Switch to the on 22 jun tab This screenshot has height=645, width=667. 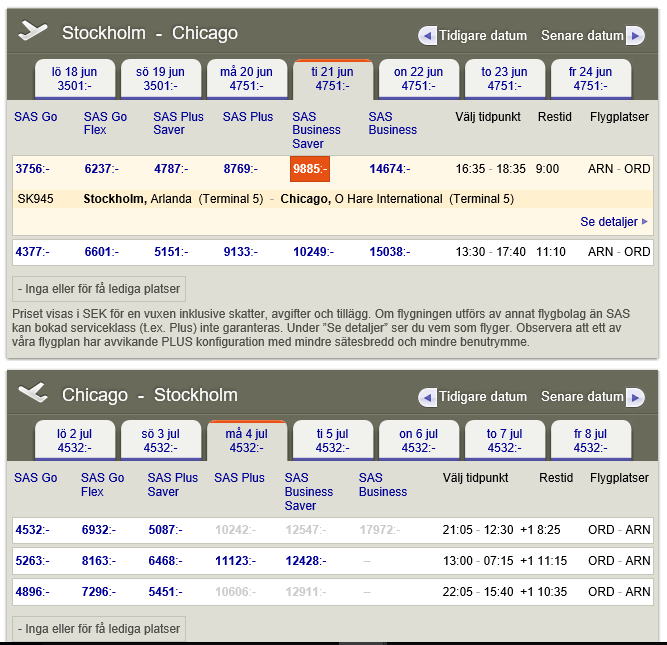[x=418, y=79]
